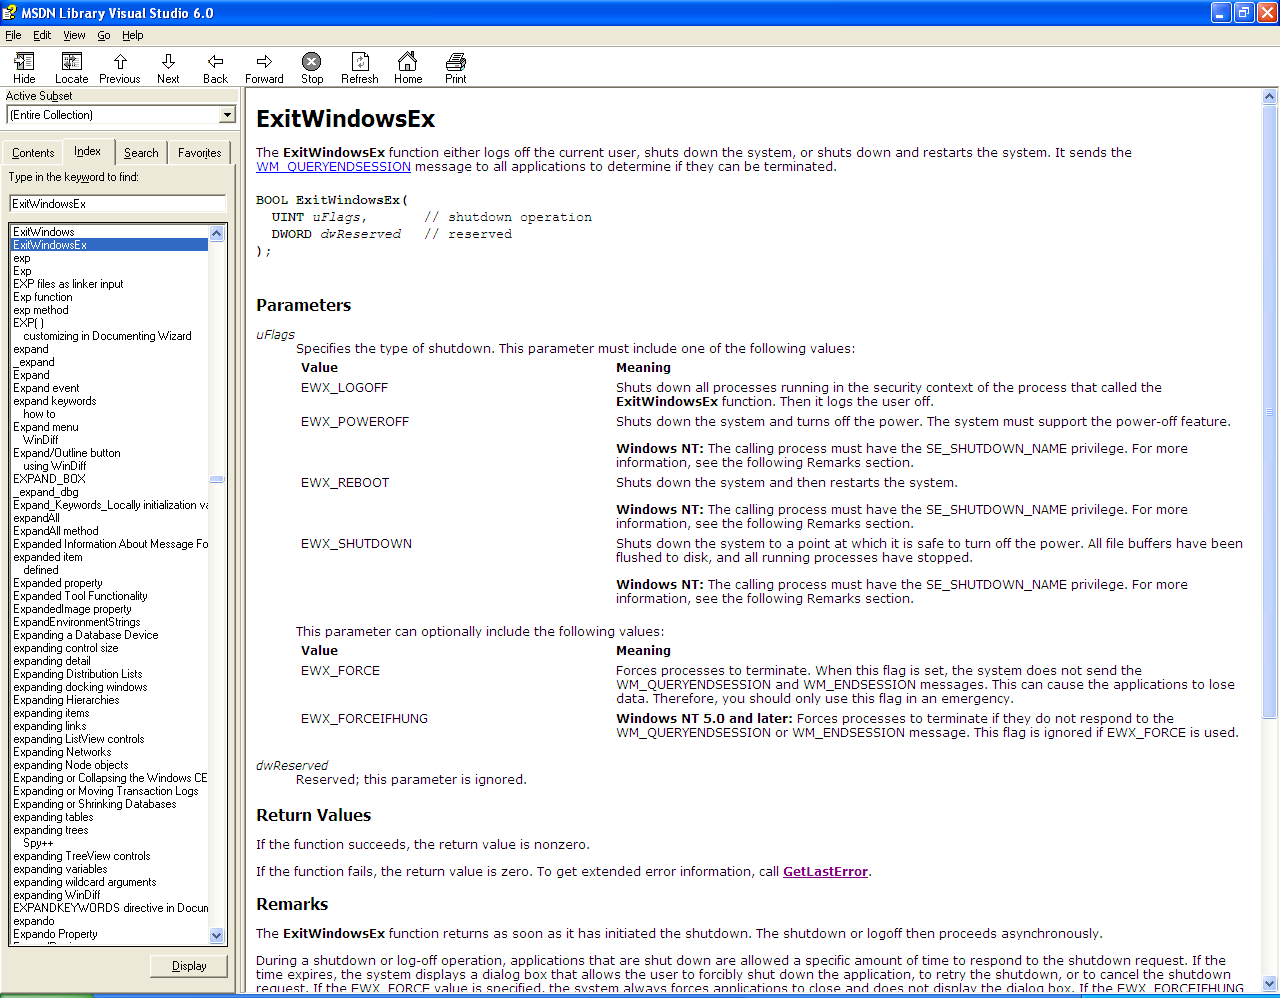Screen dimensions: 1280x998
Task: Click the Forward toolbar icon
Action: coord(264,62)
